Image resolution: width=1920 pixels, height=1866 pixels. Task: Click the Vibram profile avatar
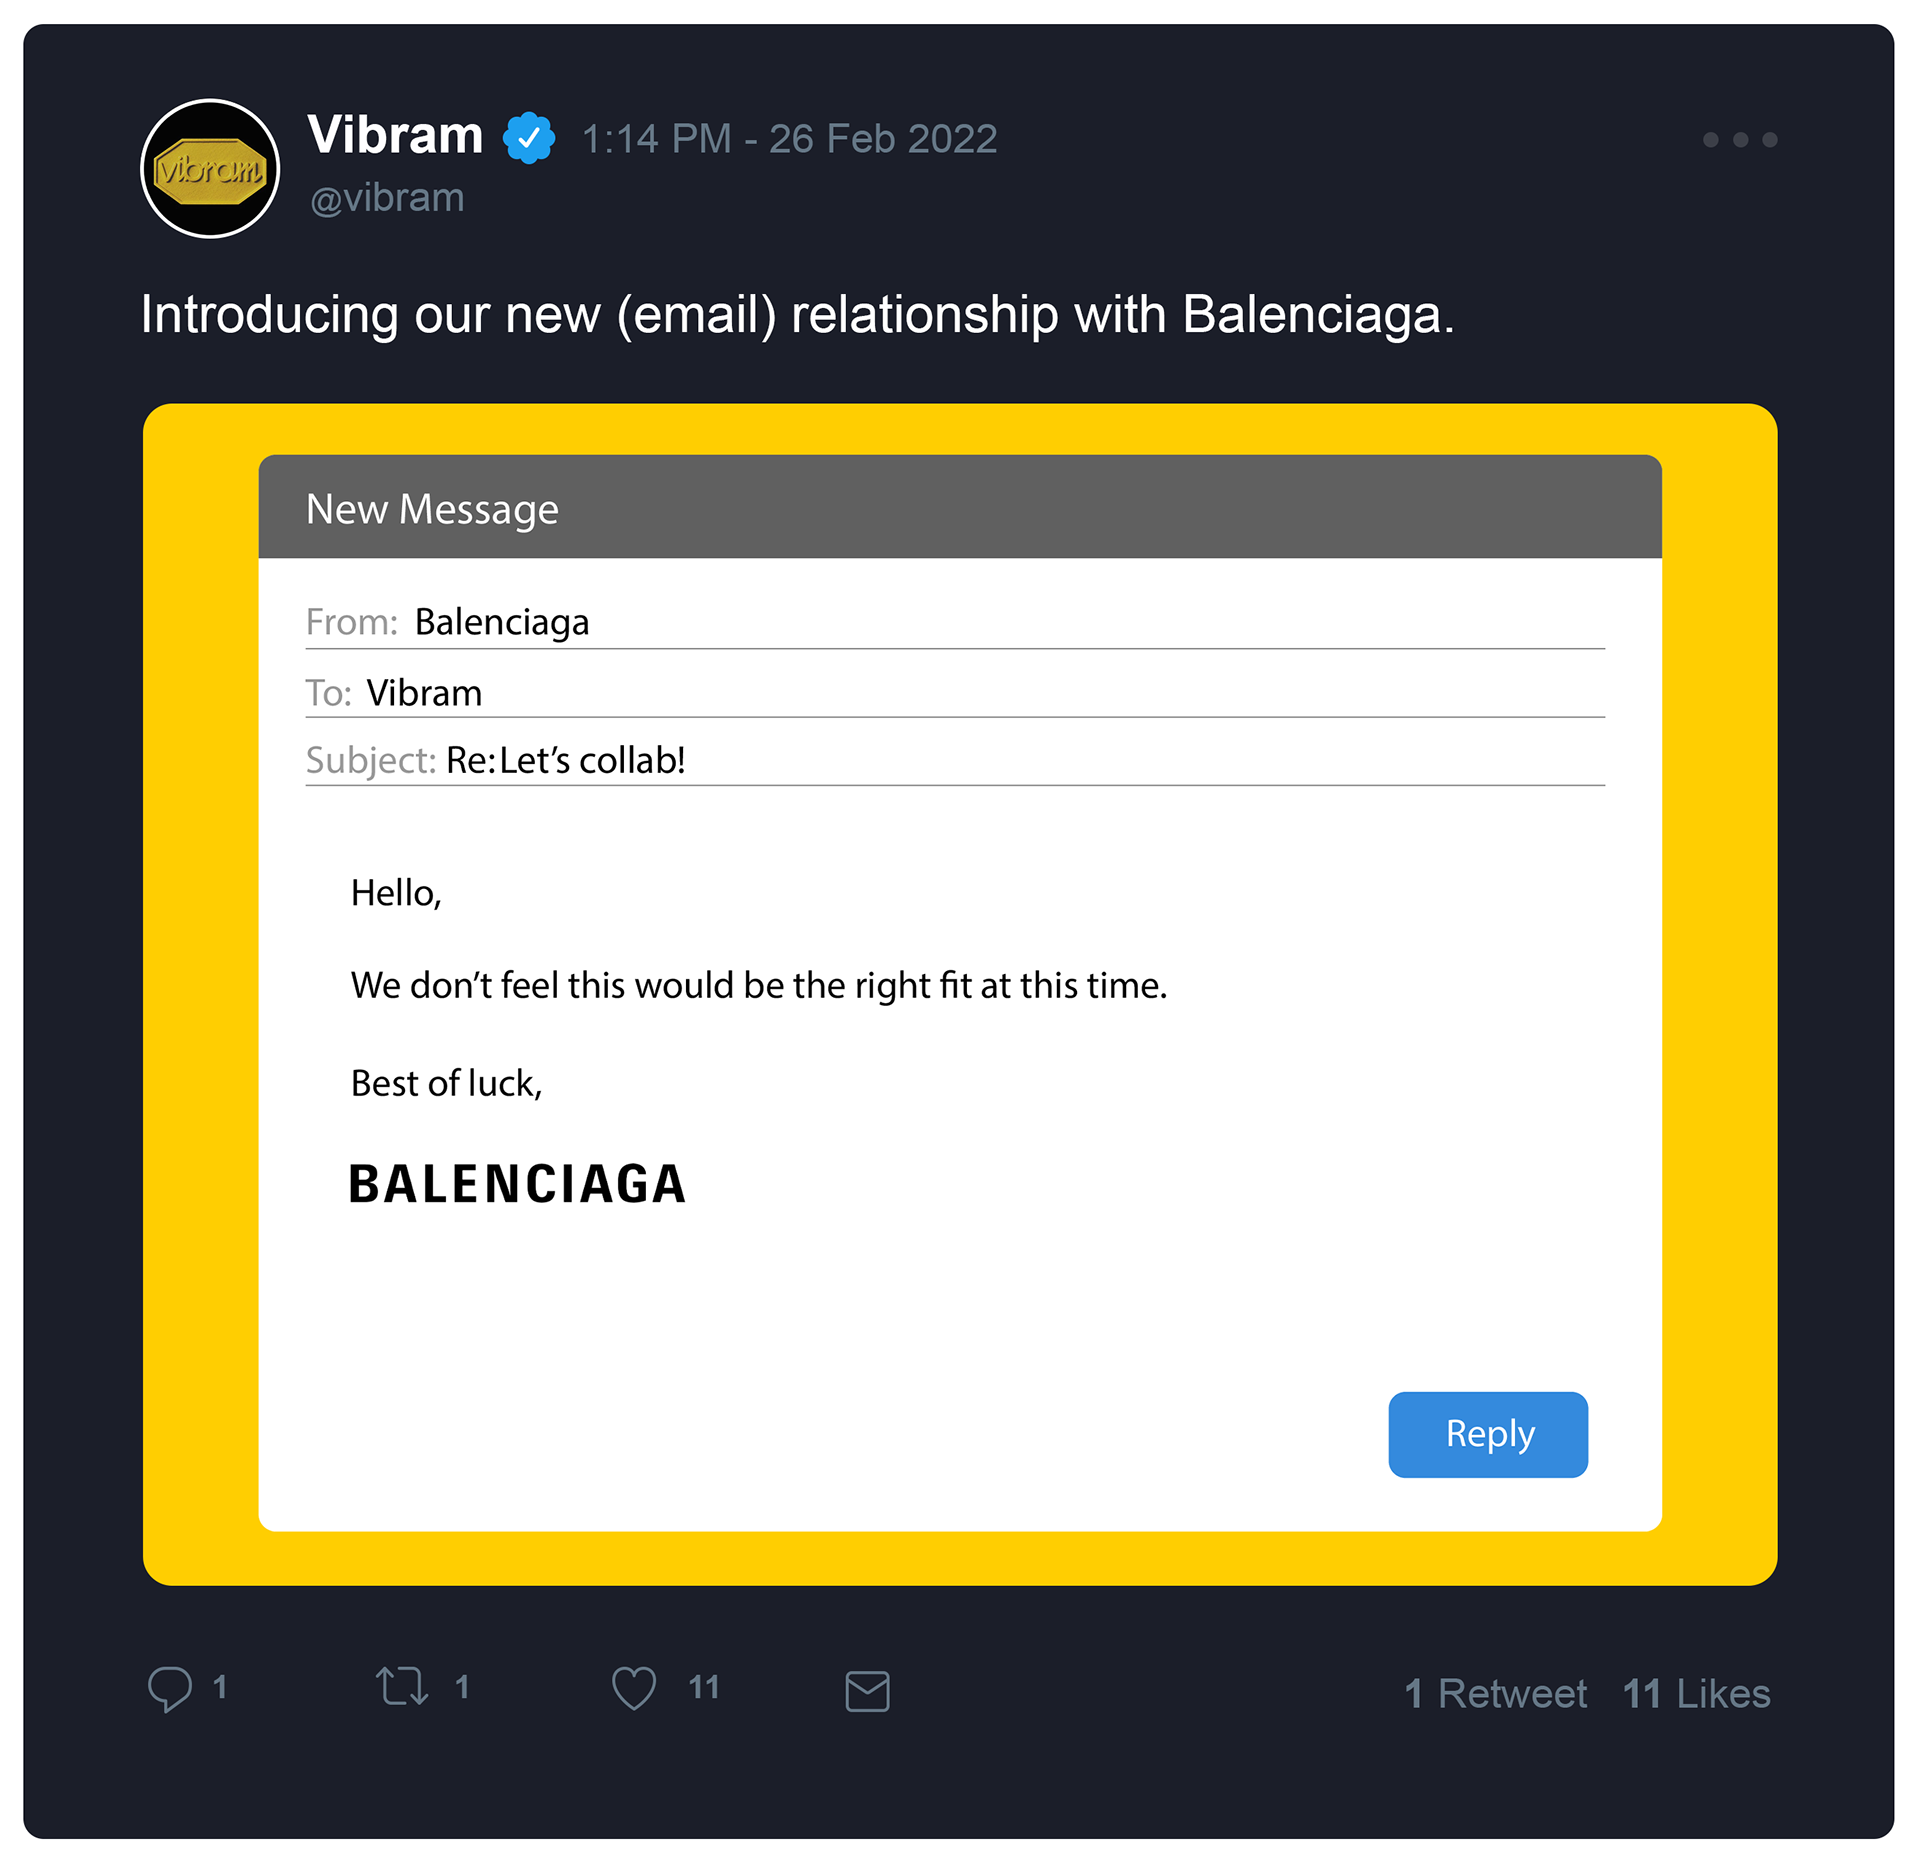[x=210, y=168]
